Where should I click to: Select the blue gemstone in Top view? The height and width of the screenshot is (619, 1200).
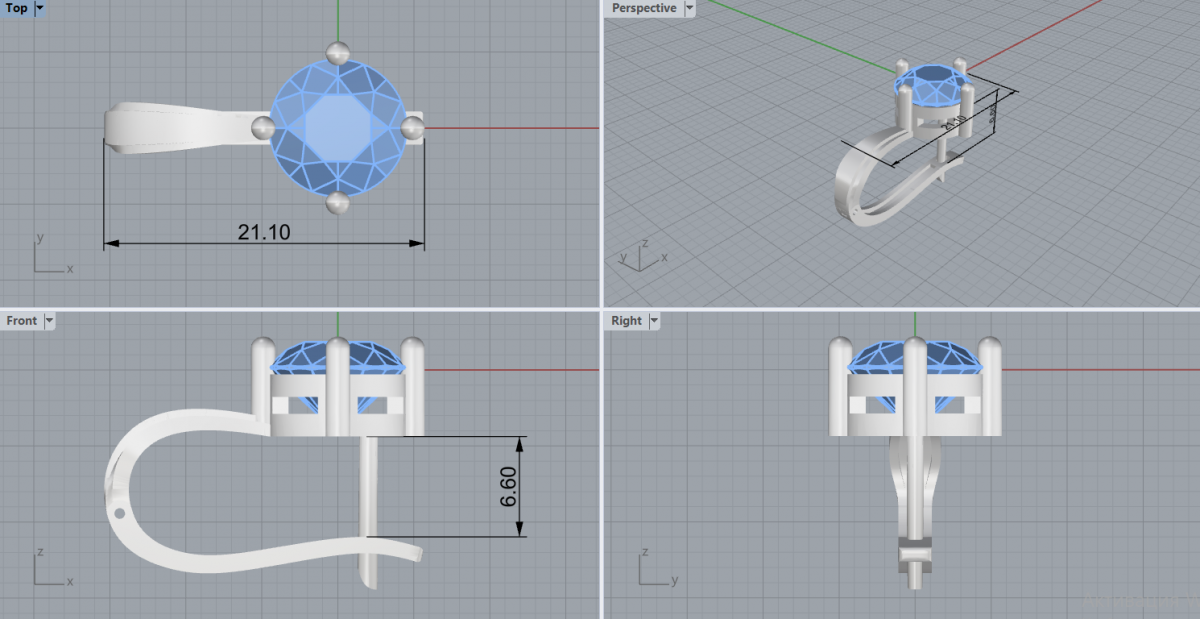338,127
